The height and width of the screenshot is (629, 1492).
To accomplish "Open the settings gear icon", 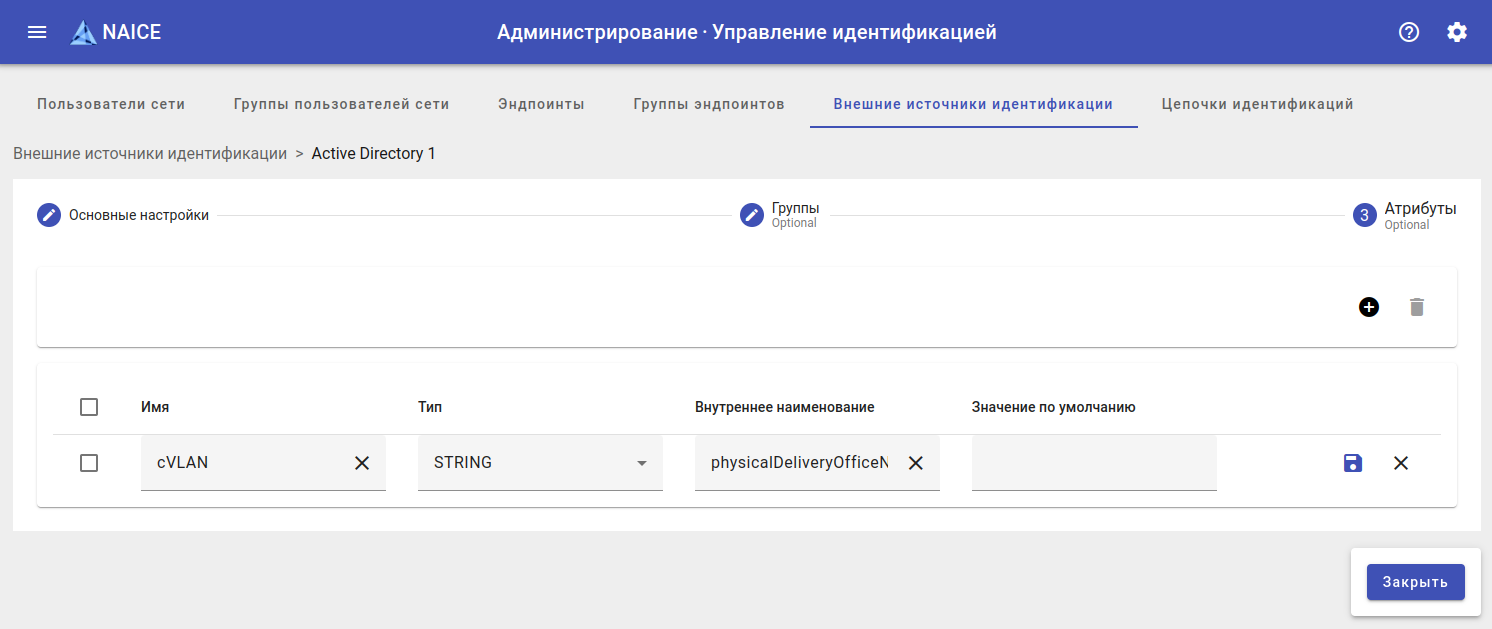I will click(x=1457, y=32).
